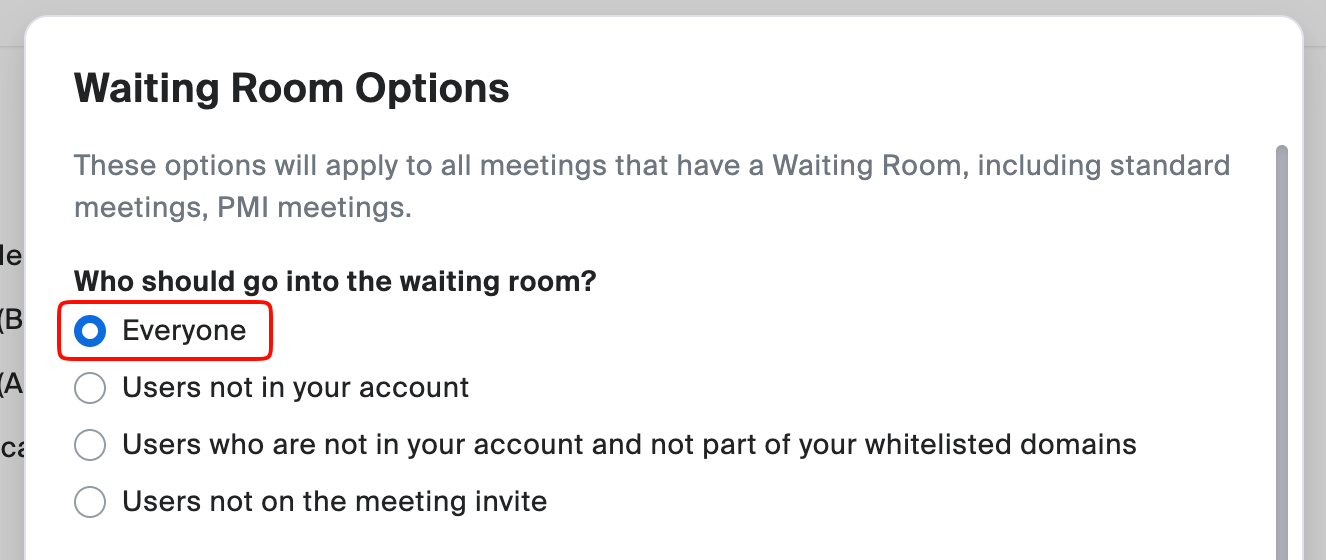This screenshot has height=560, width=1326.
Task: Click the Waiting Room Options heading
Action: [291, 89]
